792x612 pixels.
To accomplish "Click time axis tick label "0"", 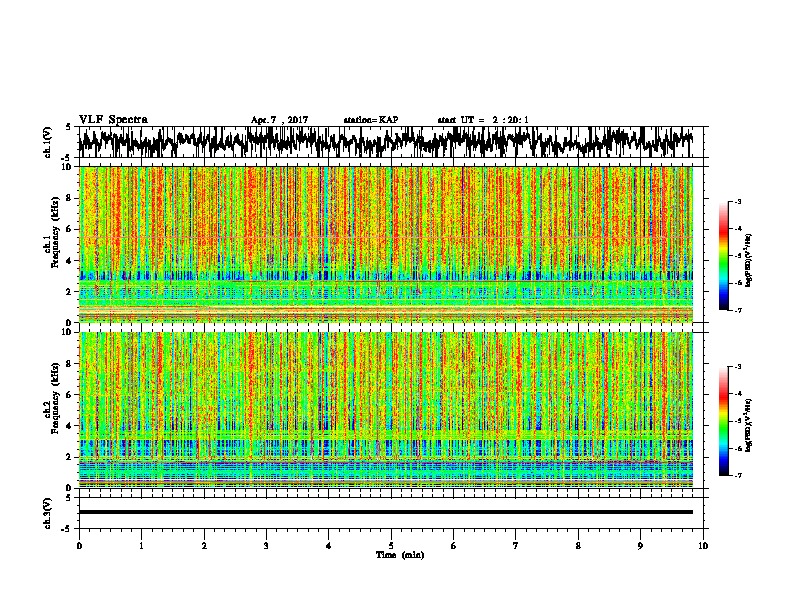I will (79, 545).
